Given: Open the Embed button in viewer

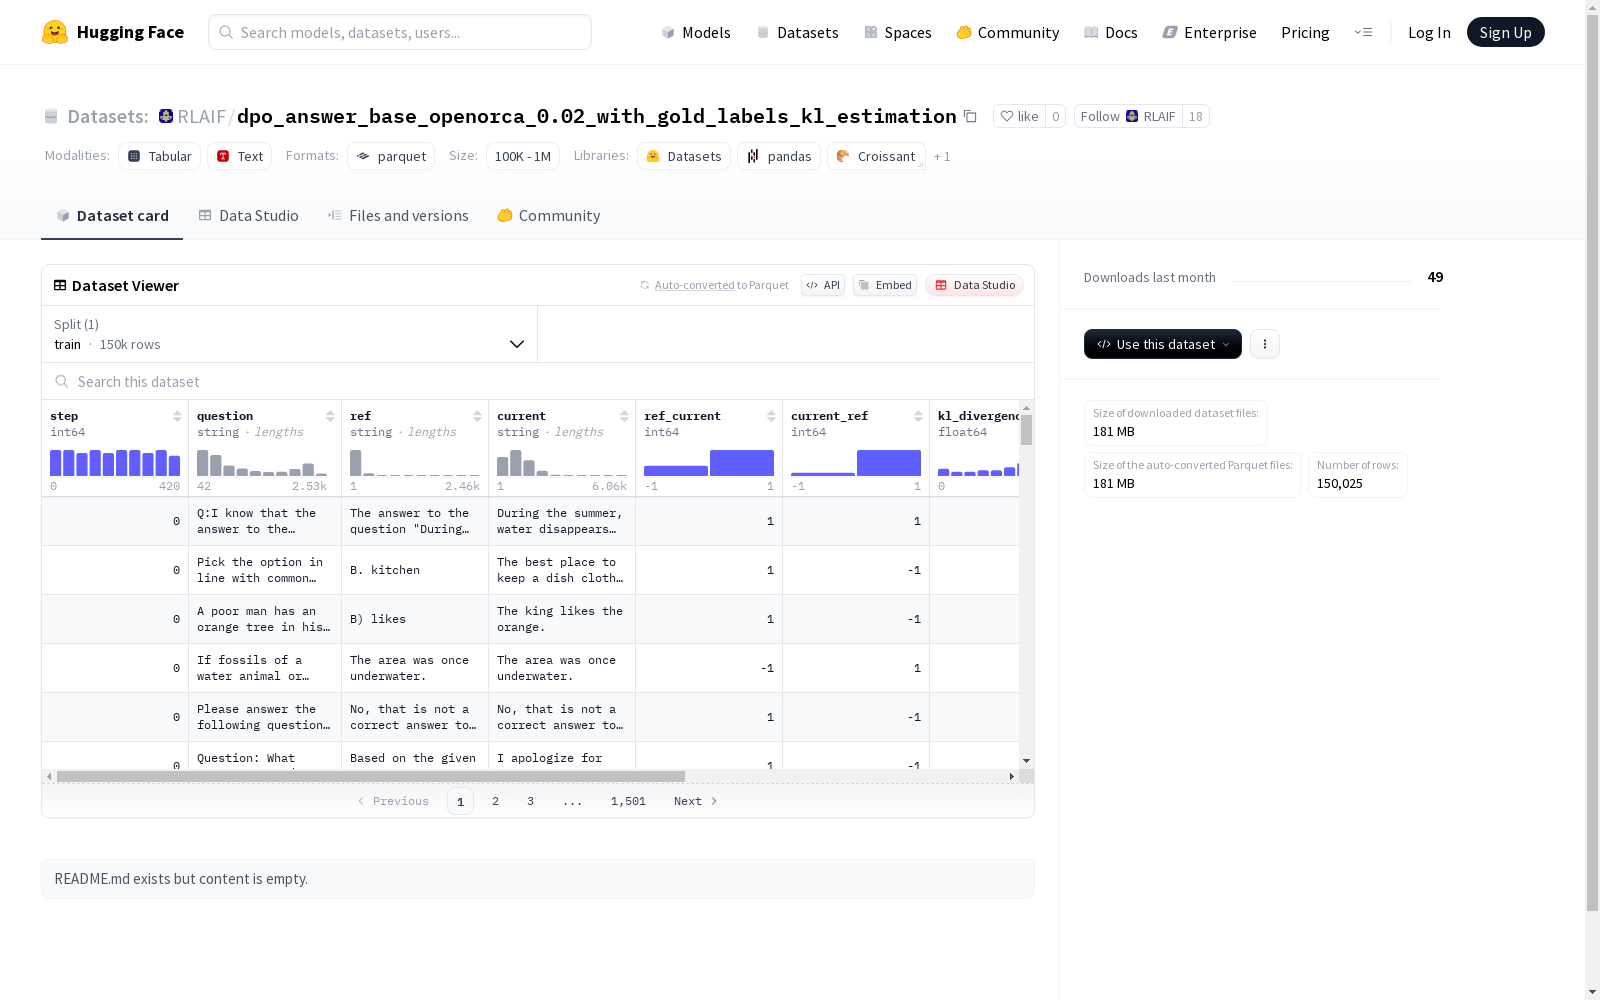Looking at the screenshot, I should (885, 285).
